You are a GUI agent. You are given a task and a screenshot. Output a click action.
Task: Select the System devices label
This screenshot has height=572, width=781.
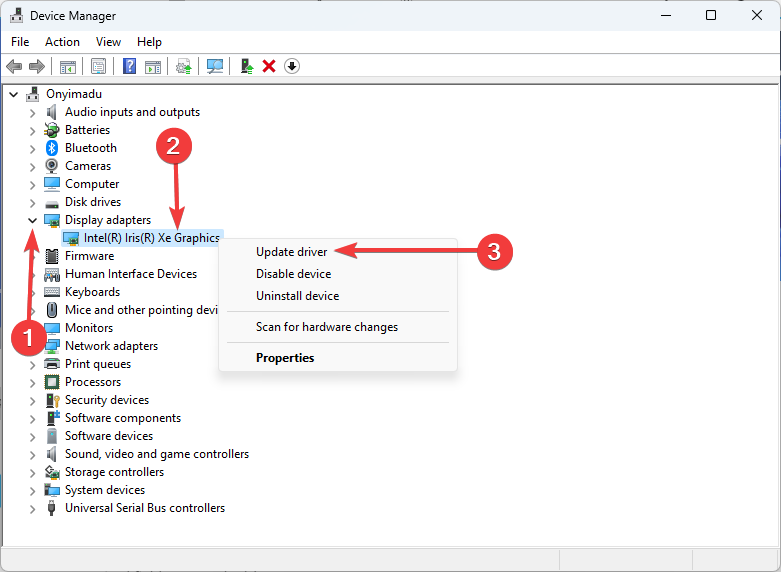coord(105,490)
